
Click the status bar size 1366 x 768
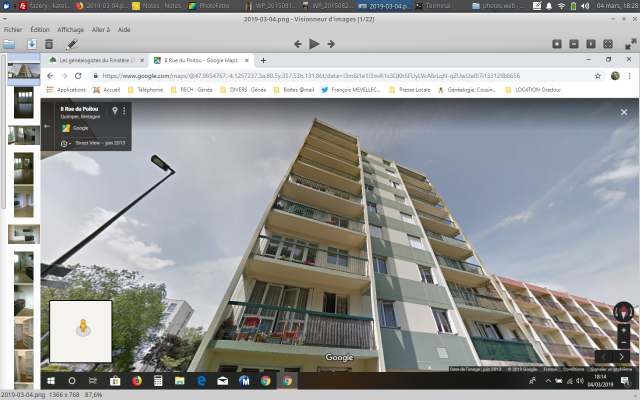64,395
